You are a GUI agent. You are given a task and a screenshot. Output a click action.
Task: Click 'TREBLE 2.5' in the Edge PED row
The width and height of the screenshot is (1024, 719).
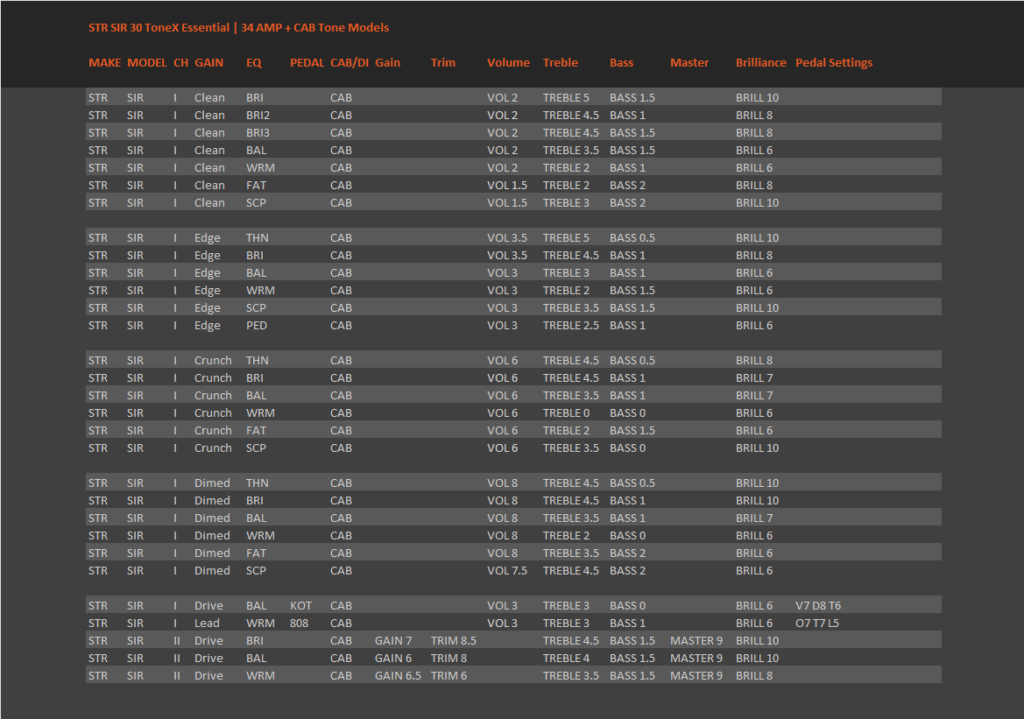(x=571, y=325)
